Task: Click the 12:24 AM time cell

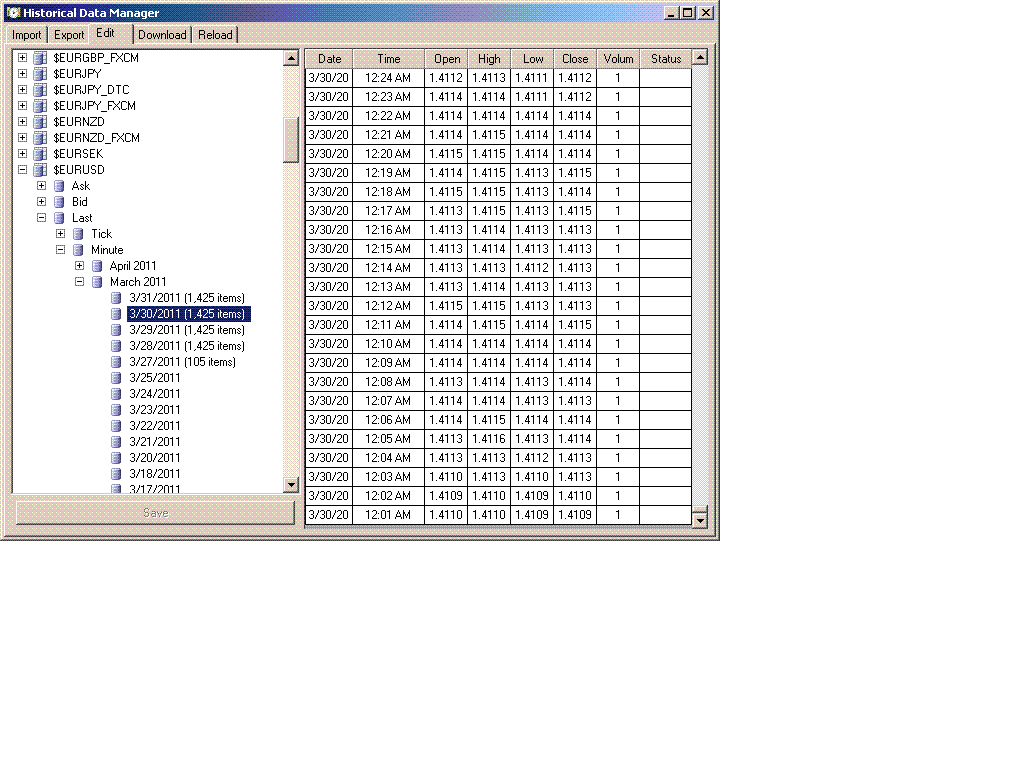Action: coord(389,78)
